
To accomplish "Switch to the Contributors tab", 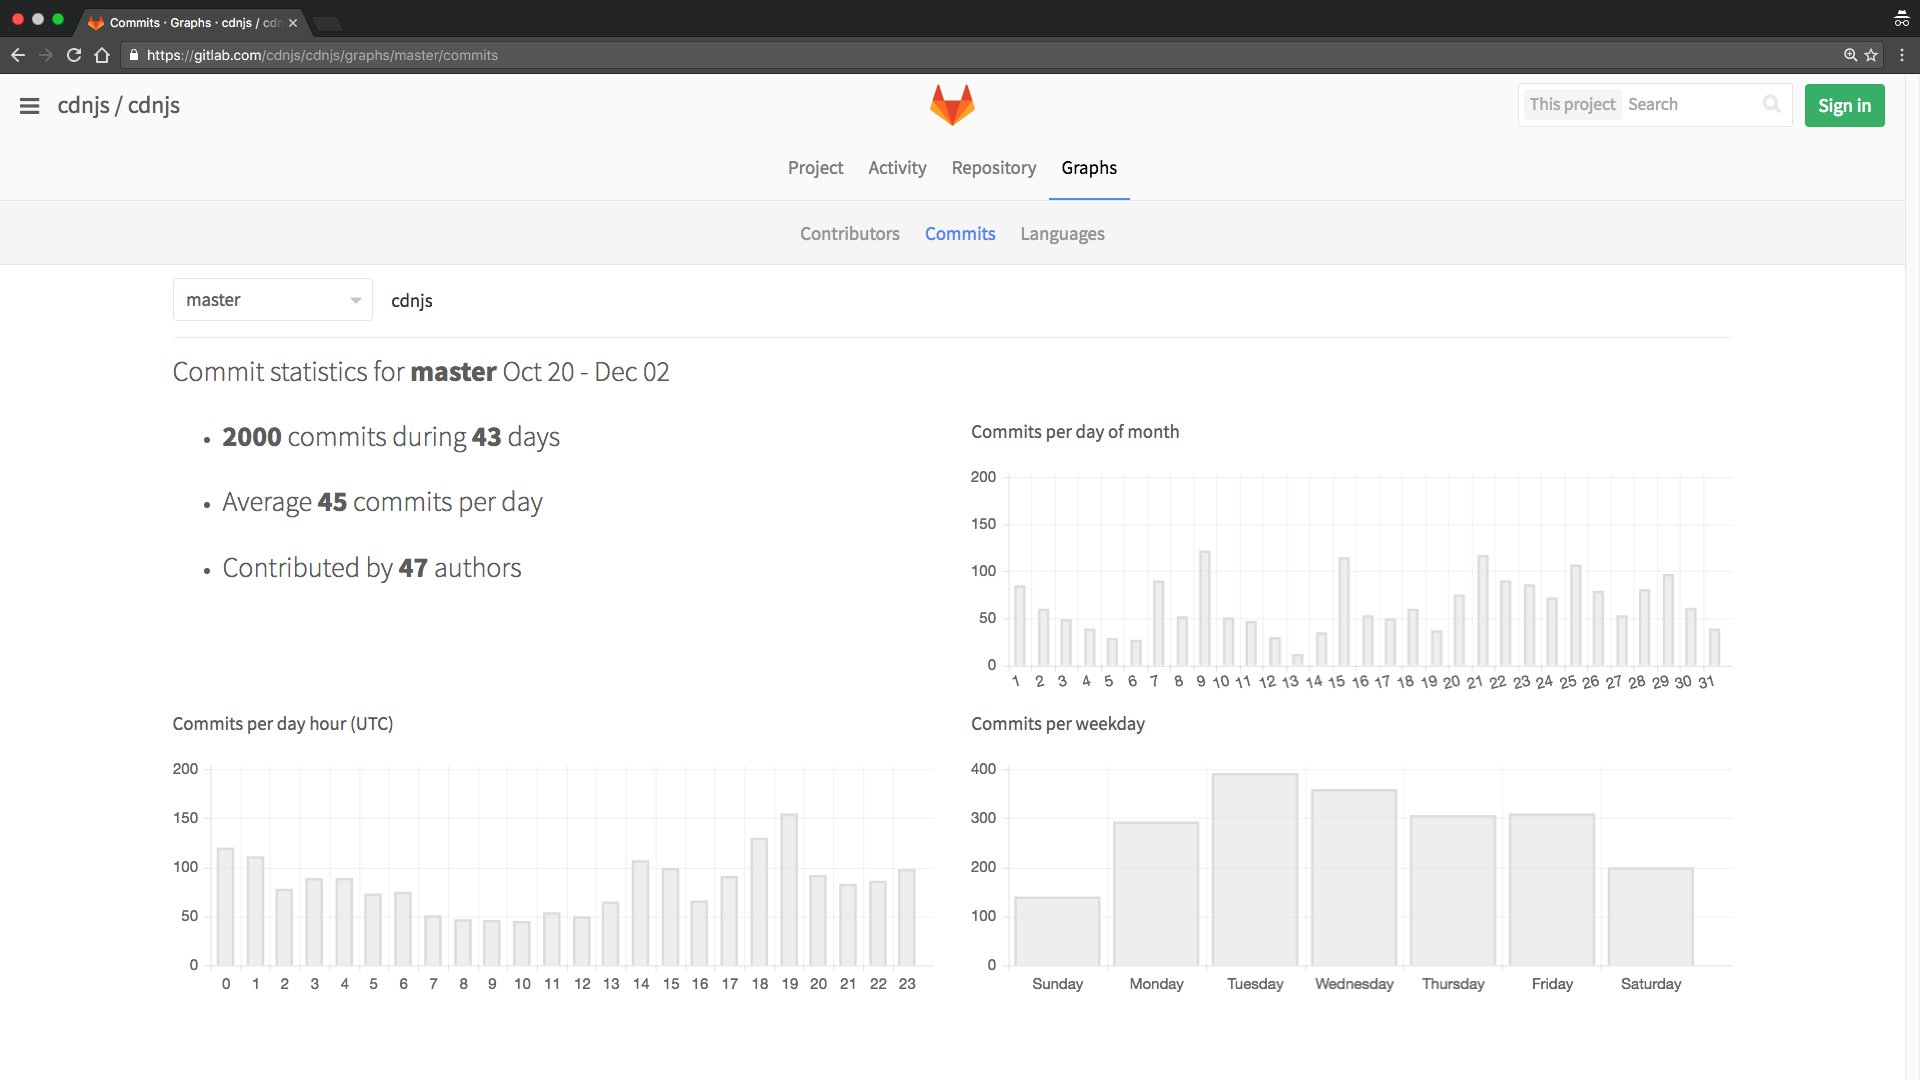I will pyautogui.click(x=849, y=233).
